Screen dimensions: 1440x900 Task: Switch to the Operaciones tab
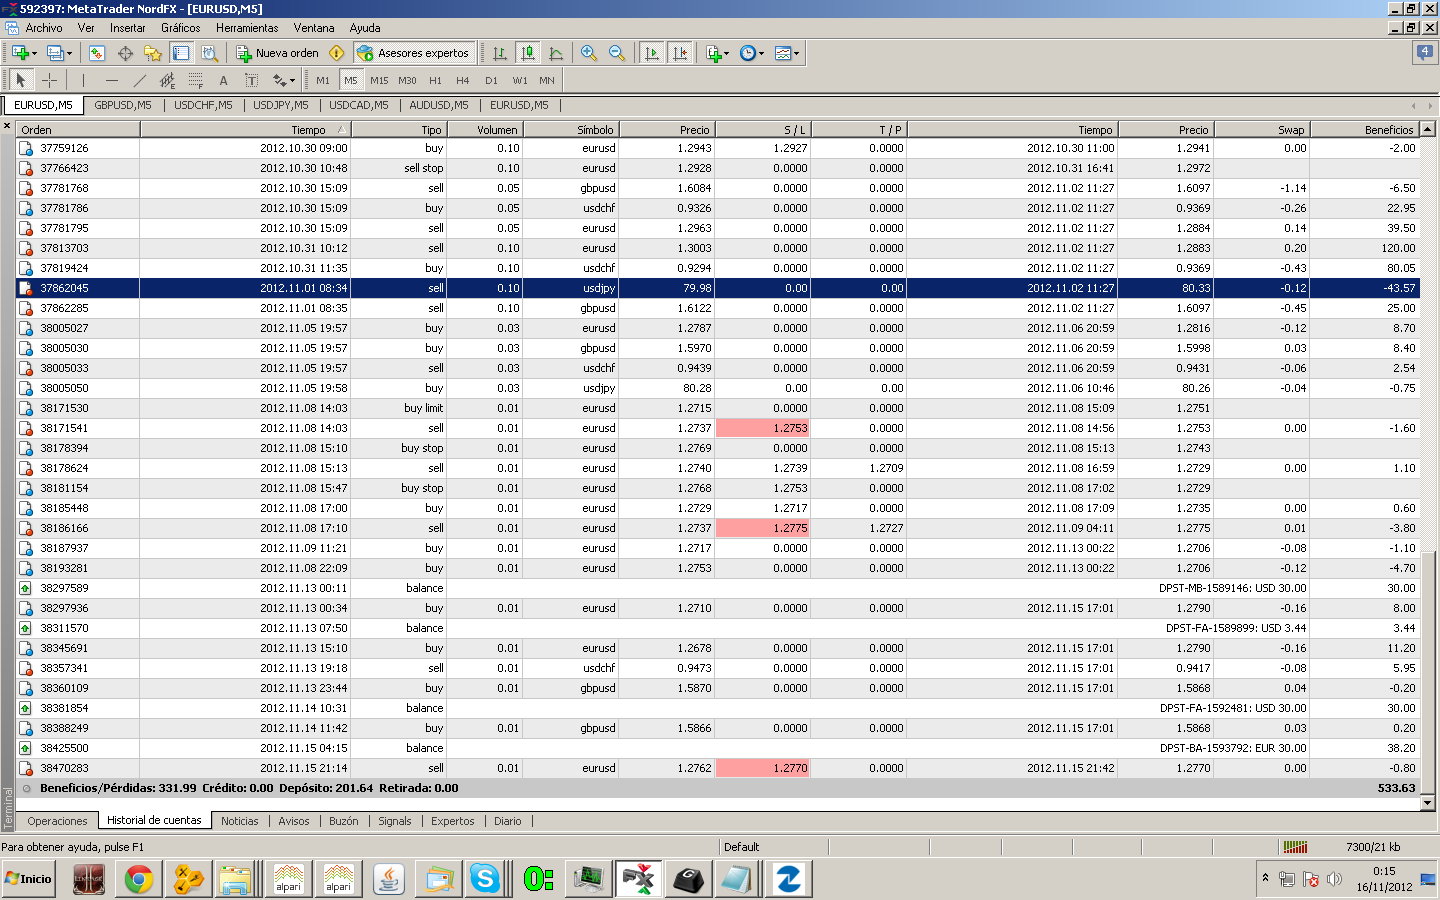click(57, 821)
